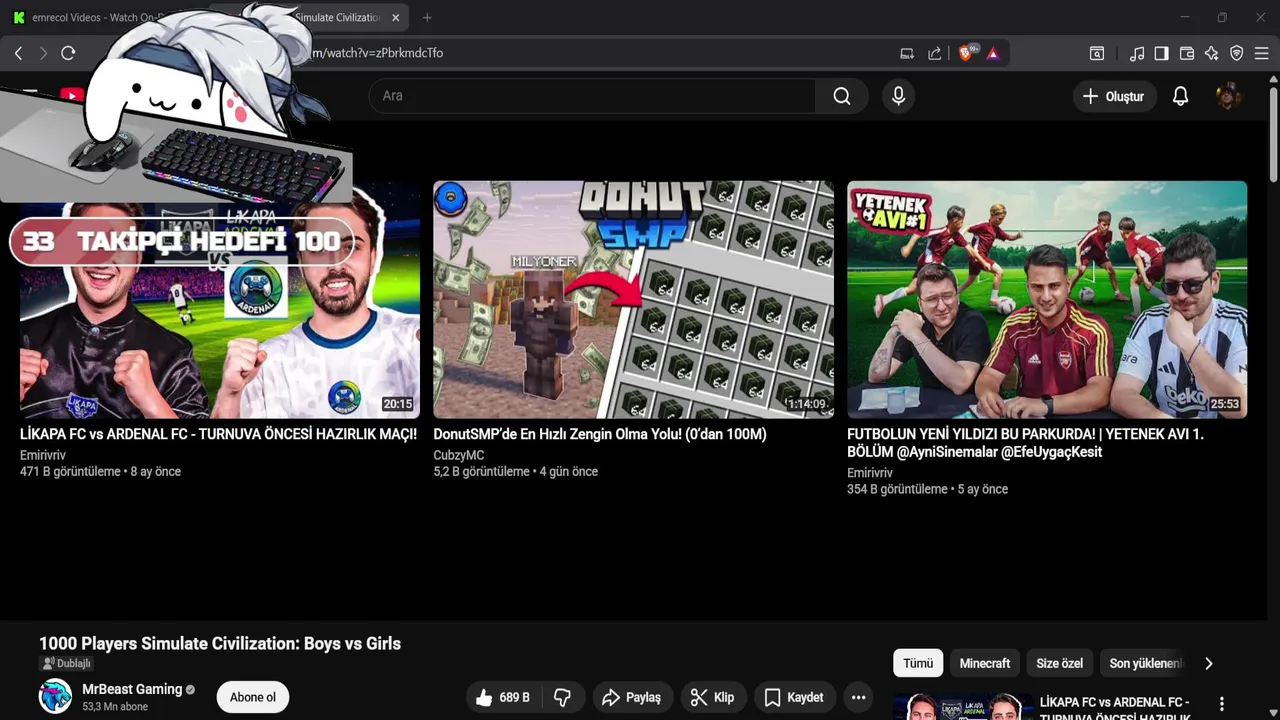Viewport: 1280px width, 720px height.
Task: Open the three-dot more actions menu
Action: [858, 697]
